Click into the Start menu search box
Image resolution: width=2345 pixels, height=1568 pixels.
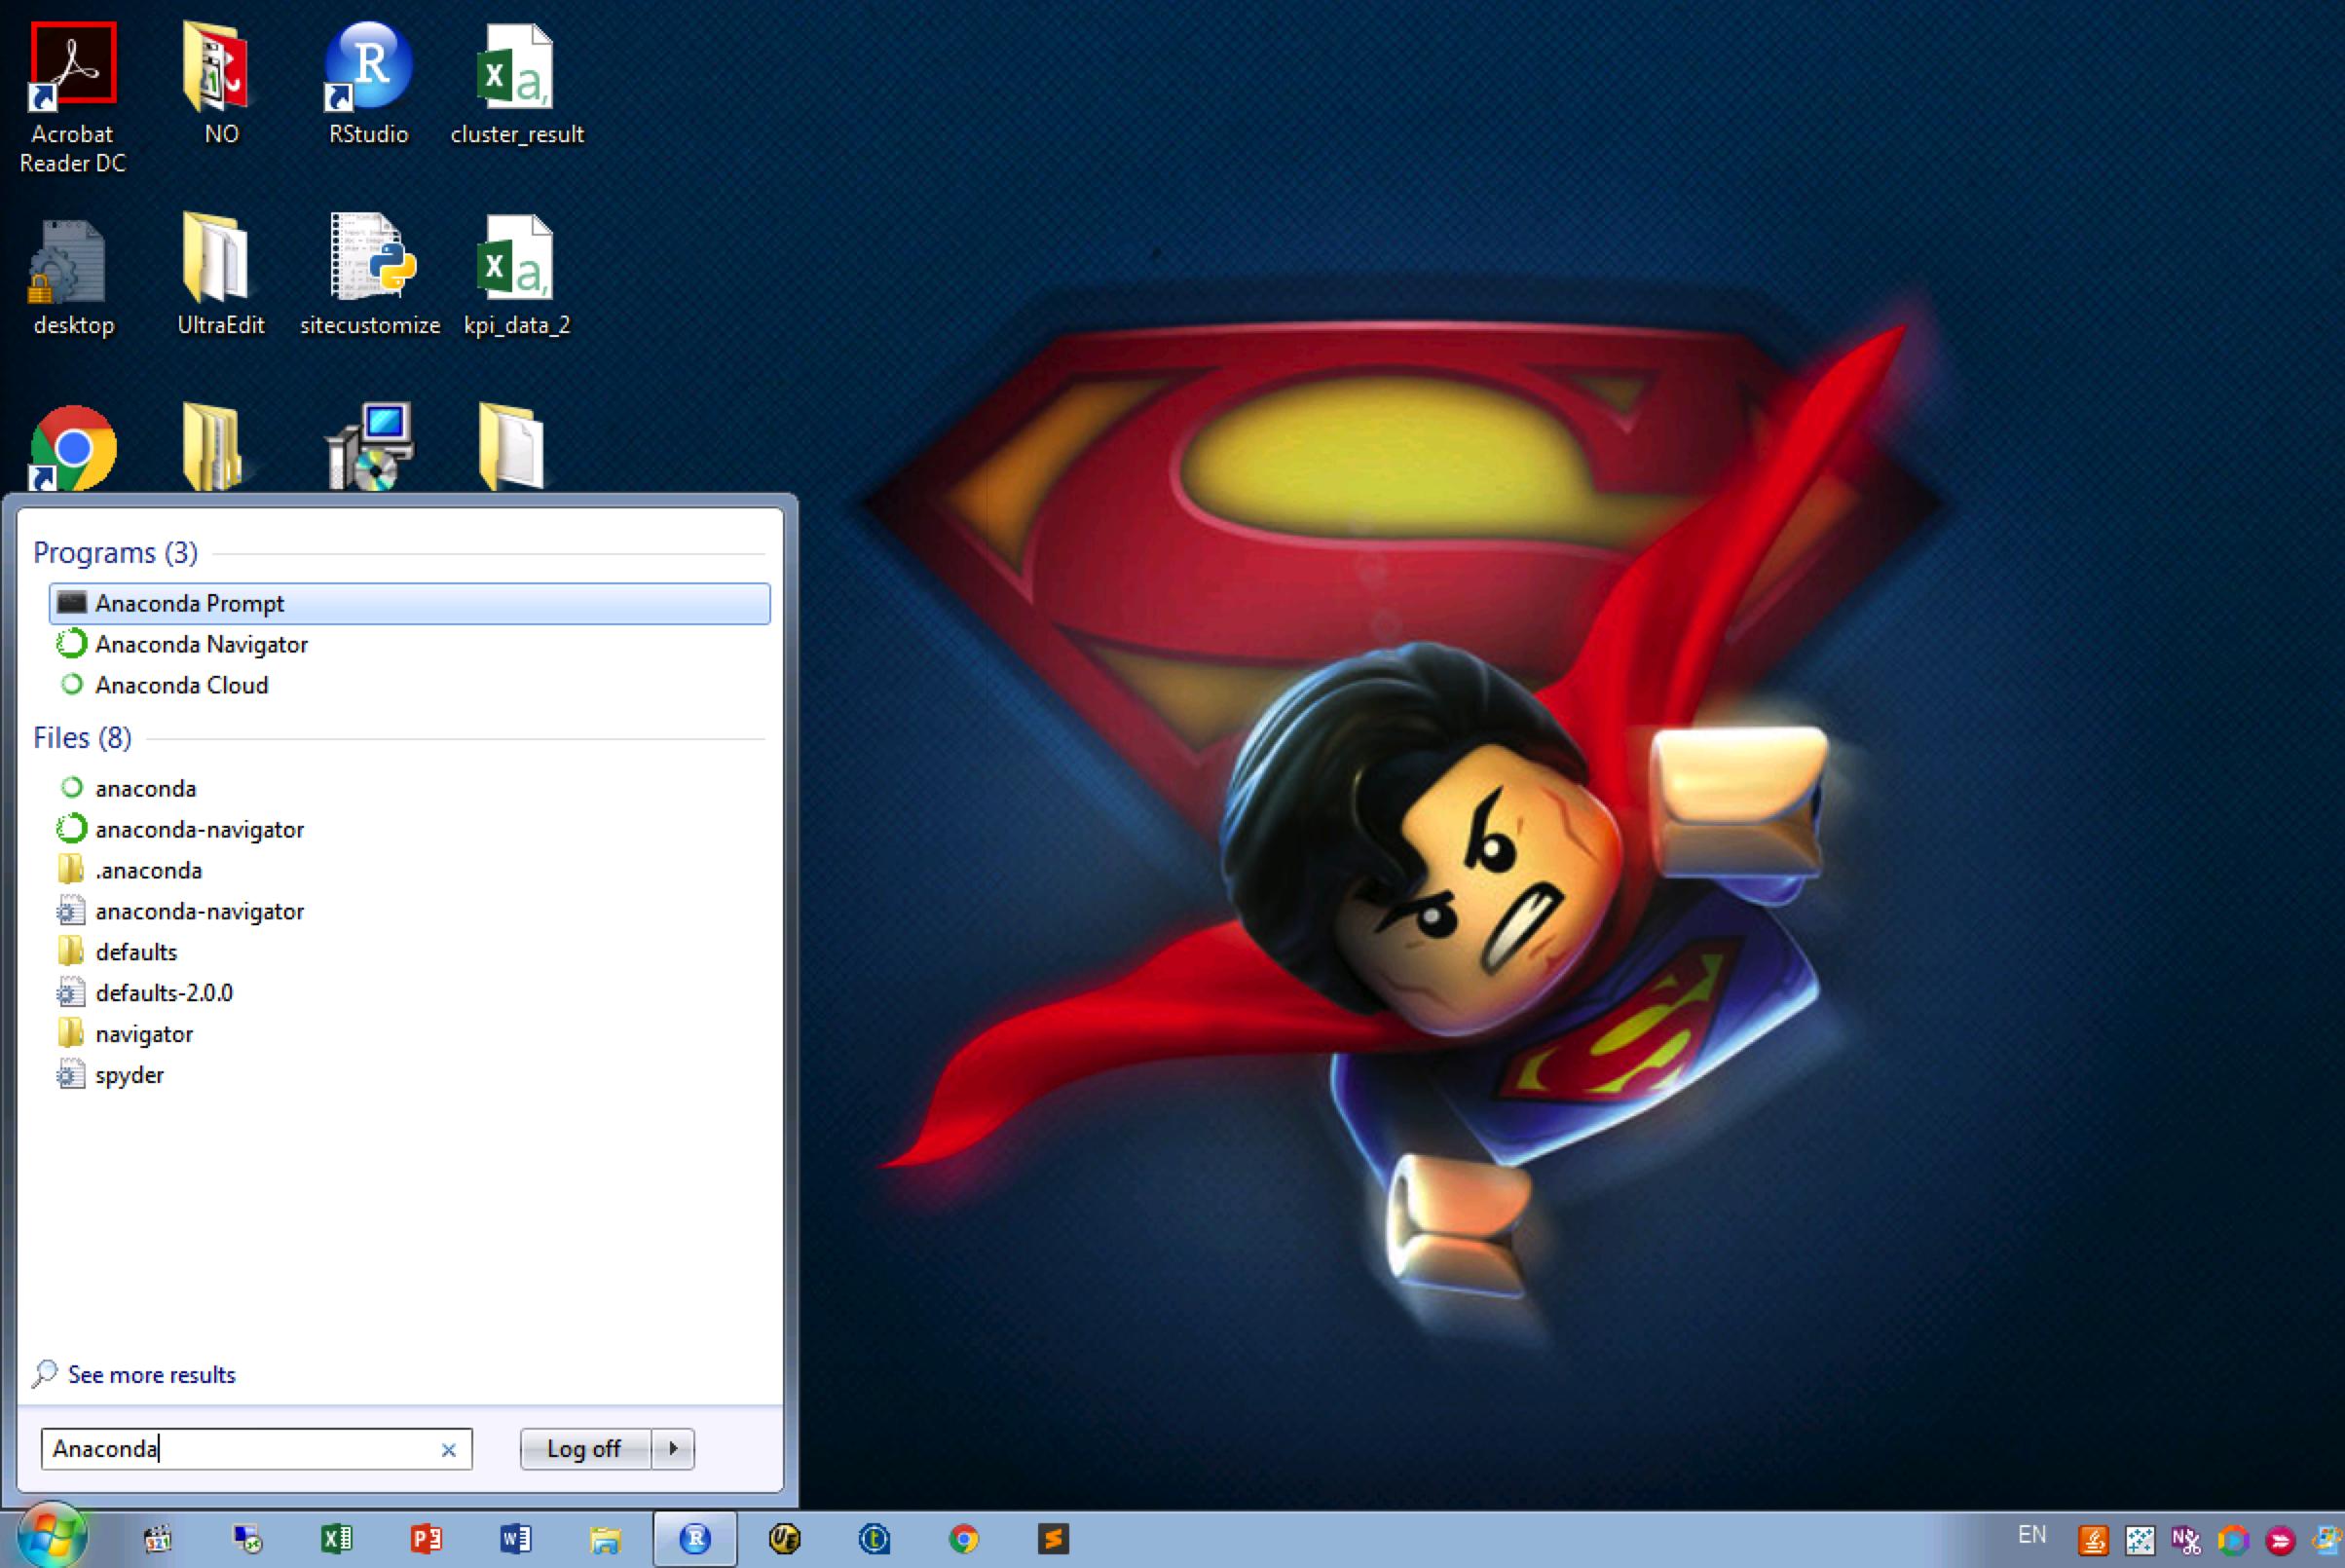coord(256,1449)
